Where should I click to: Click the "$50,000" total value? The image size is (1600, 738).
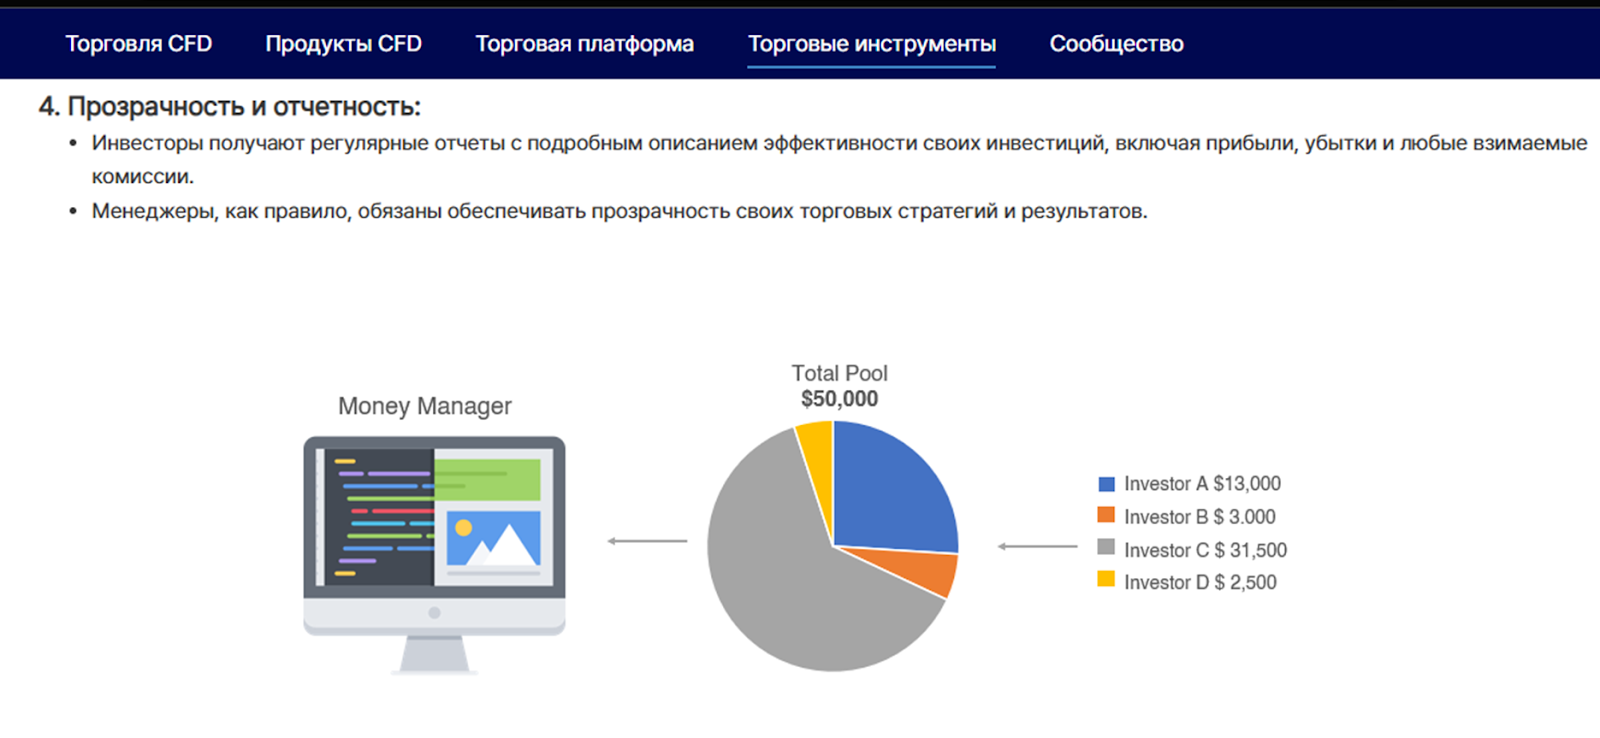pyautogui.click(x=840, y=399)
